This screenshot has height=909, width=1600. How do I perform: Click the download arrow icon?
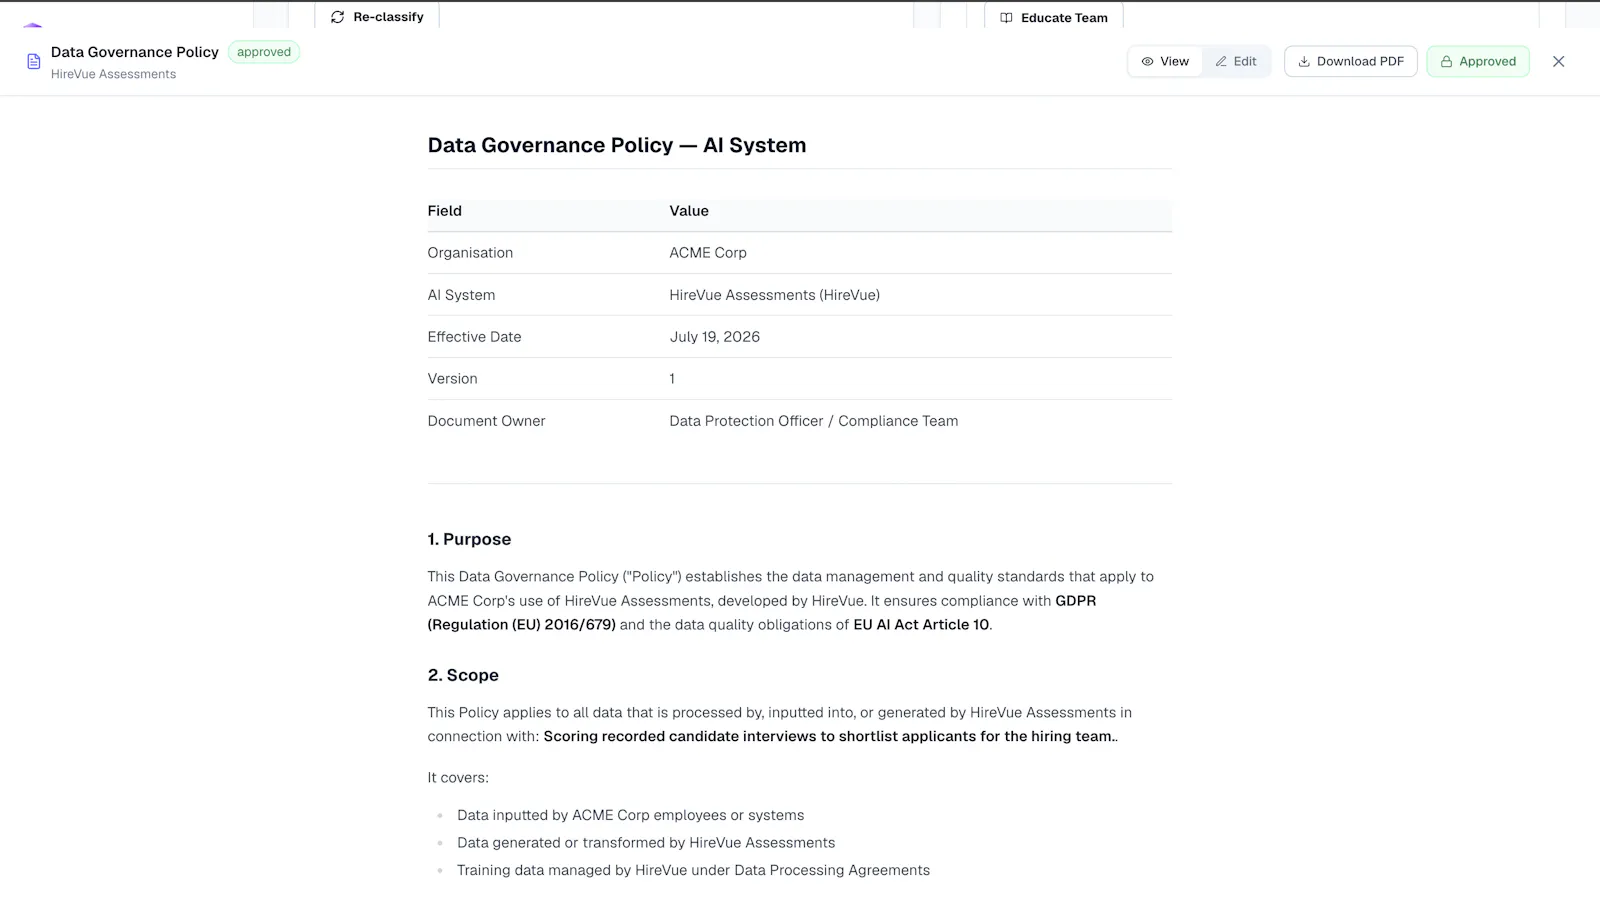(1304, 62)
